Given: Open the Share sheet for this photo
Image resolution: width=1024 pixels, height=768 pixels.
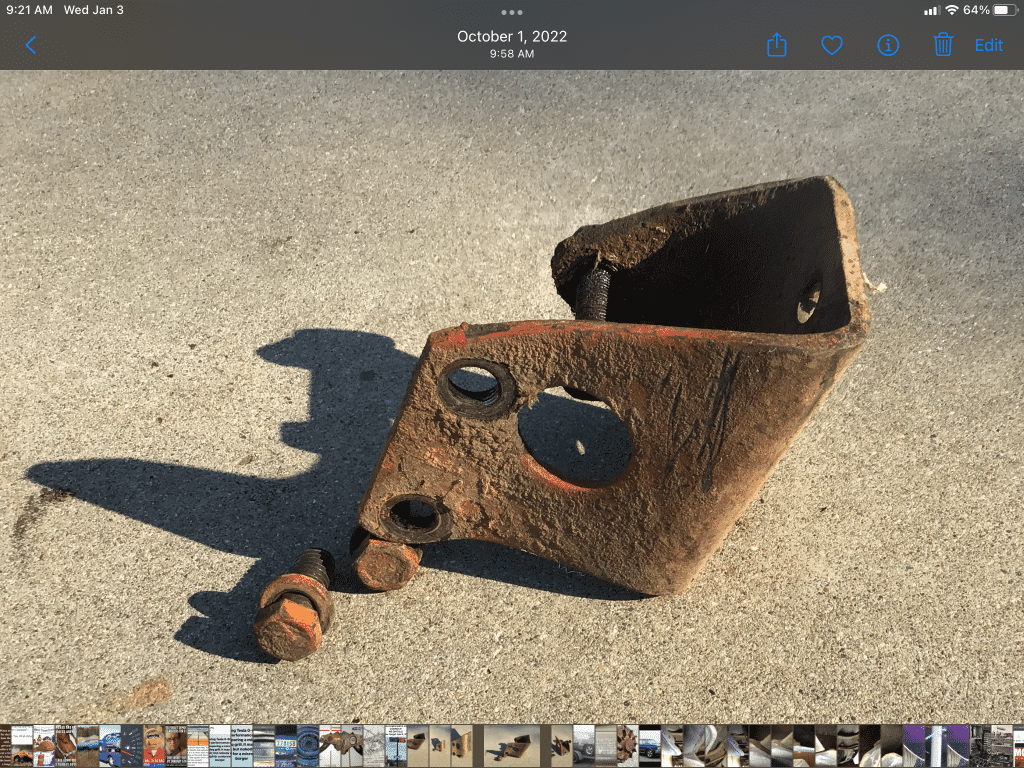Looking at the screenshot, I should coord(777,45).
